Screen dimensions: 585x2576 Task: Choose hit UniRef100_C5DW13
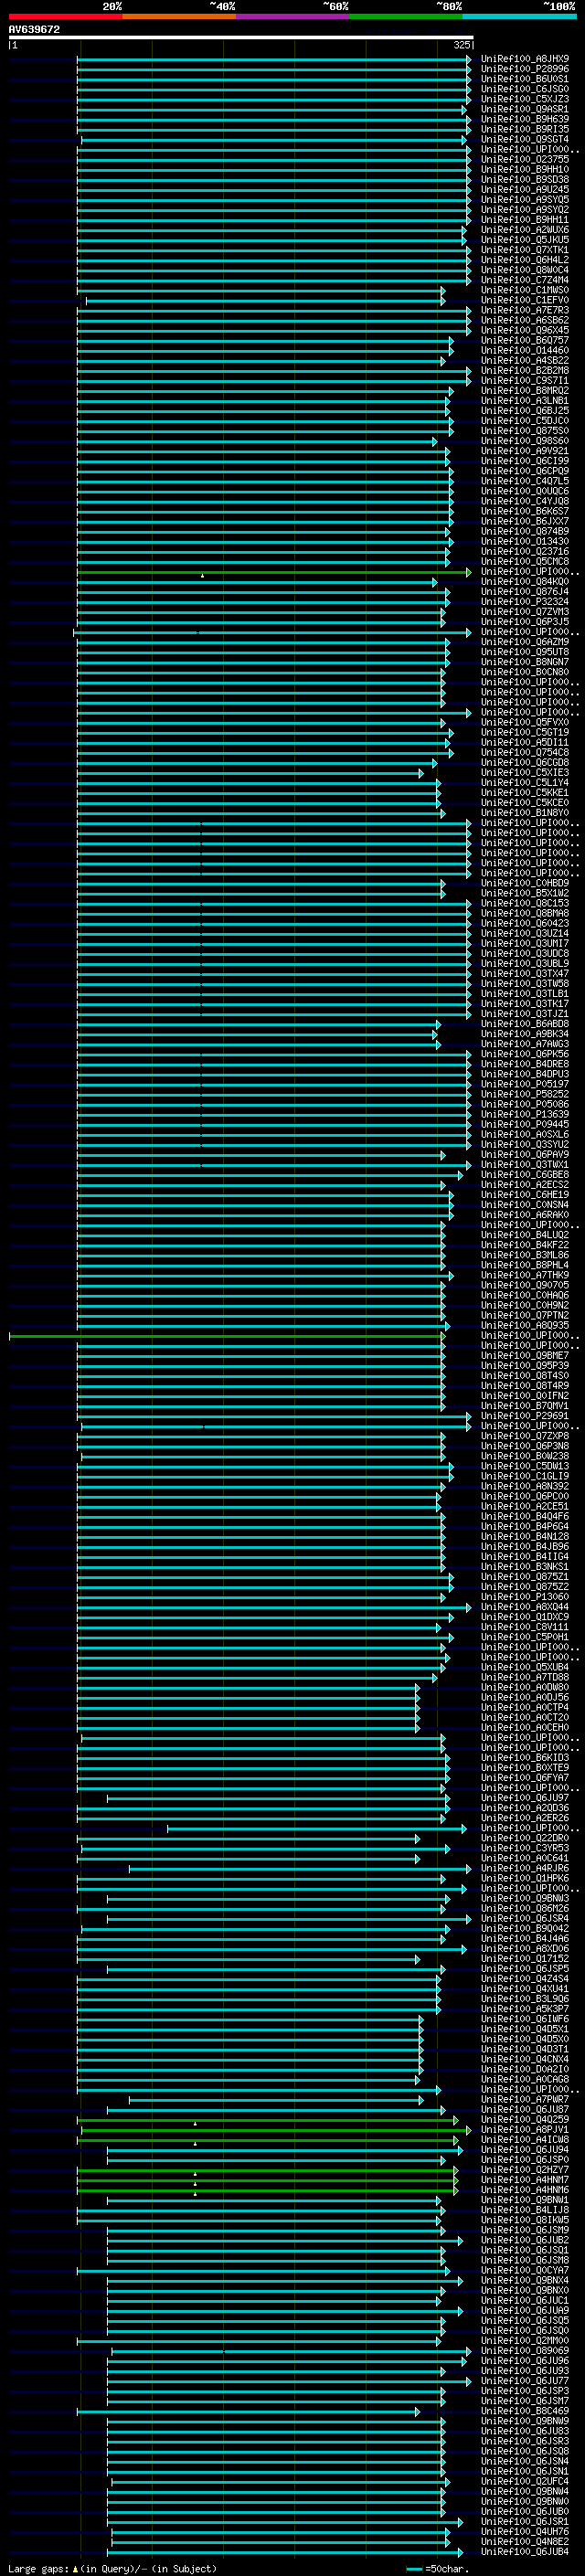[525, 1467]
